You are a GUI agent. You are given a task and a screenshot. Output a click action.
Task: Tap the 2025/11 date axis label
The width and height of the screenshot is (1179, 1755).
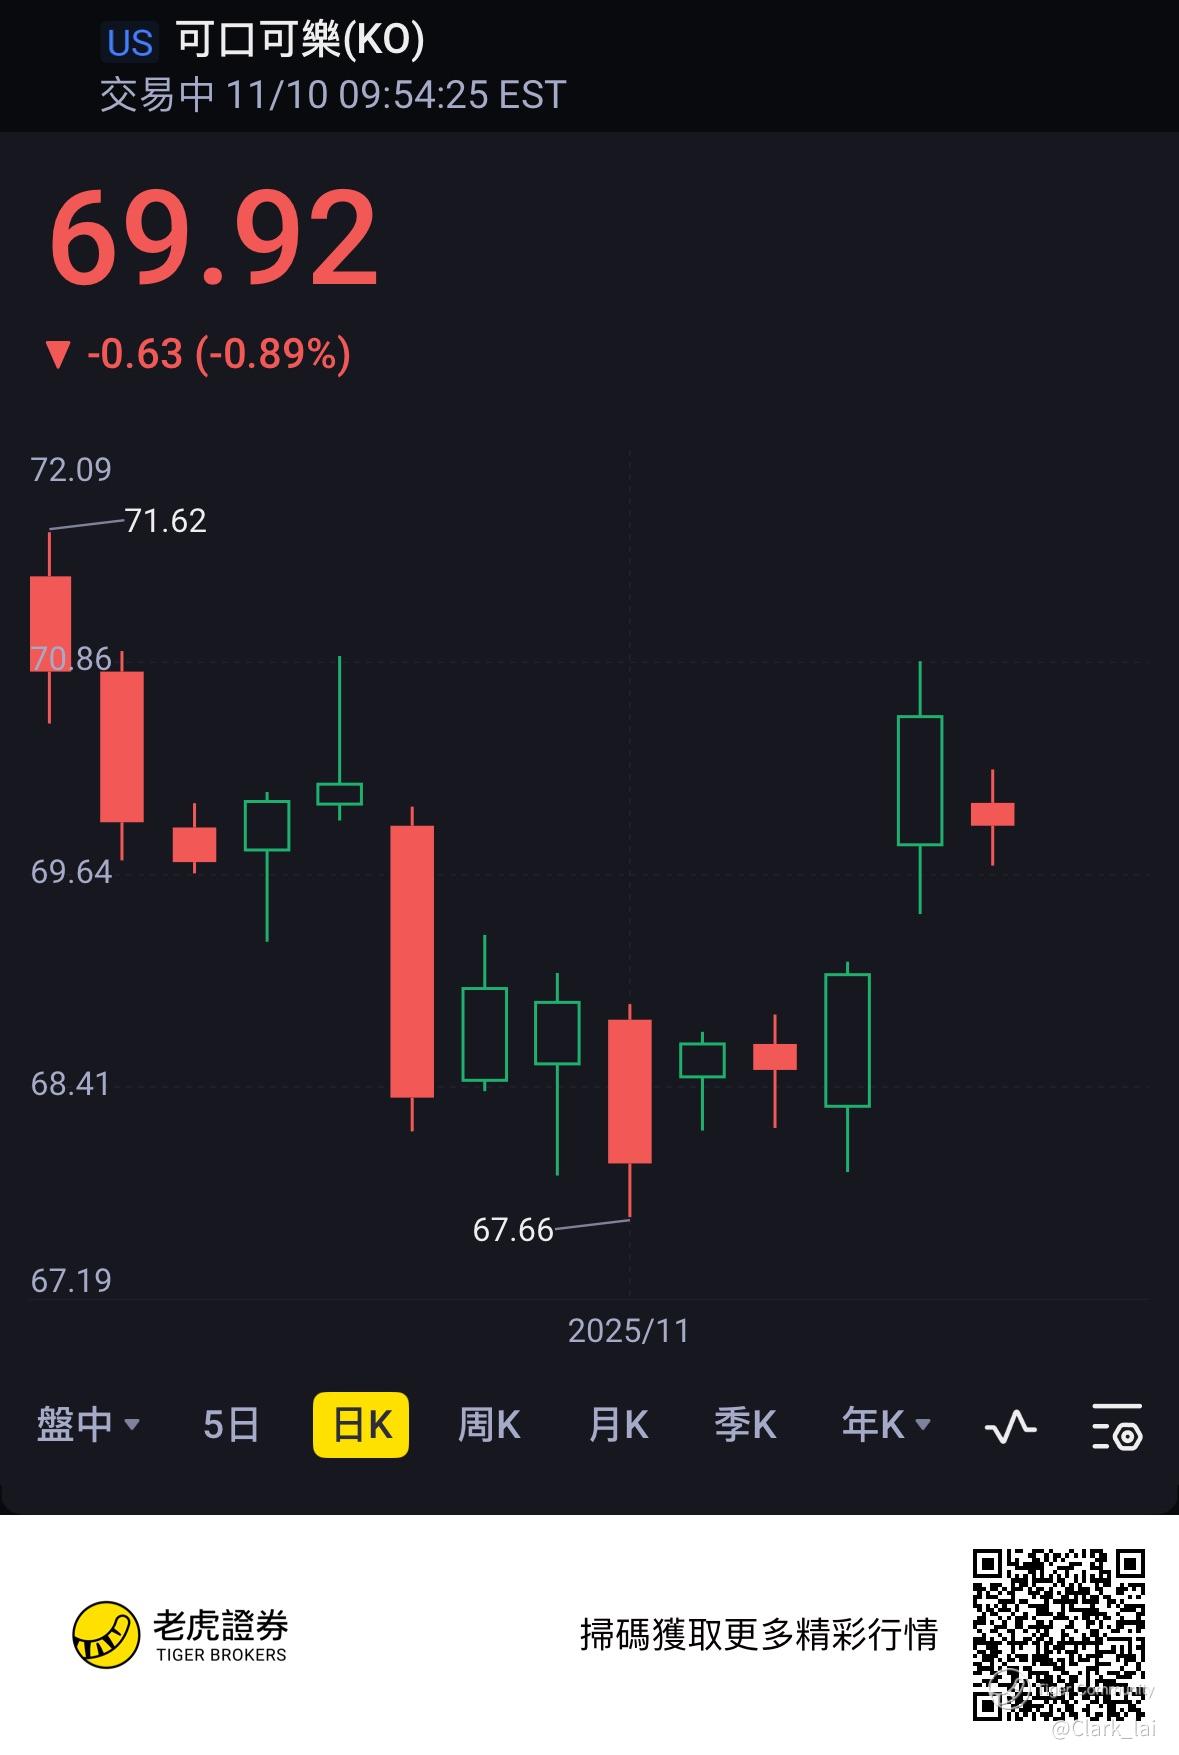(x=629, y=1330)
